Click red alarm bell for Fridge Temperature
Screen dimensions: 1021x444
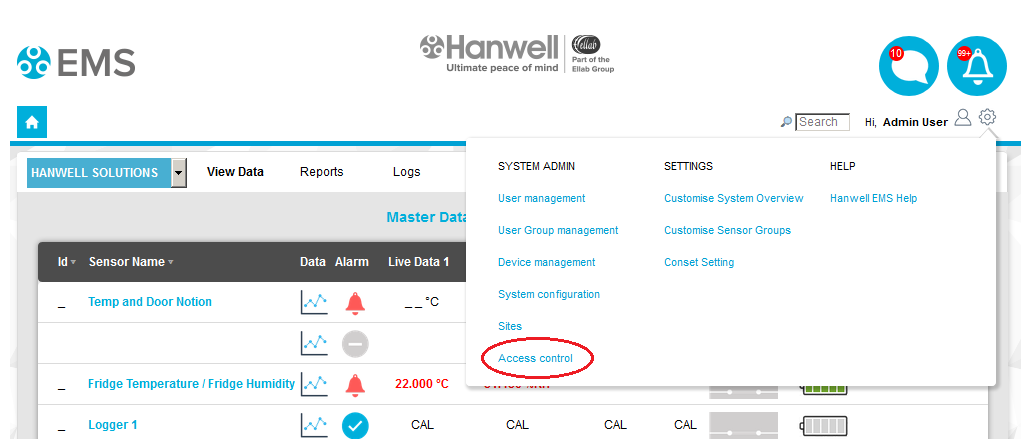[x=355, y=384]
